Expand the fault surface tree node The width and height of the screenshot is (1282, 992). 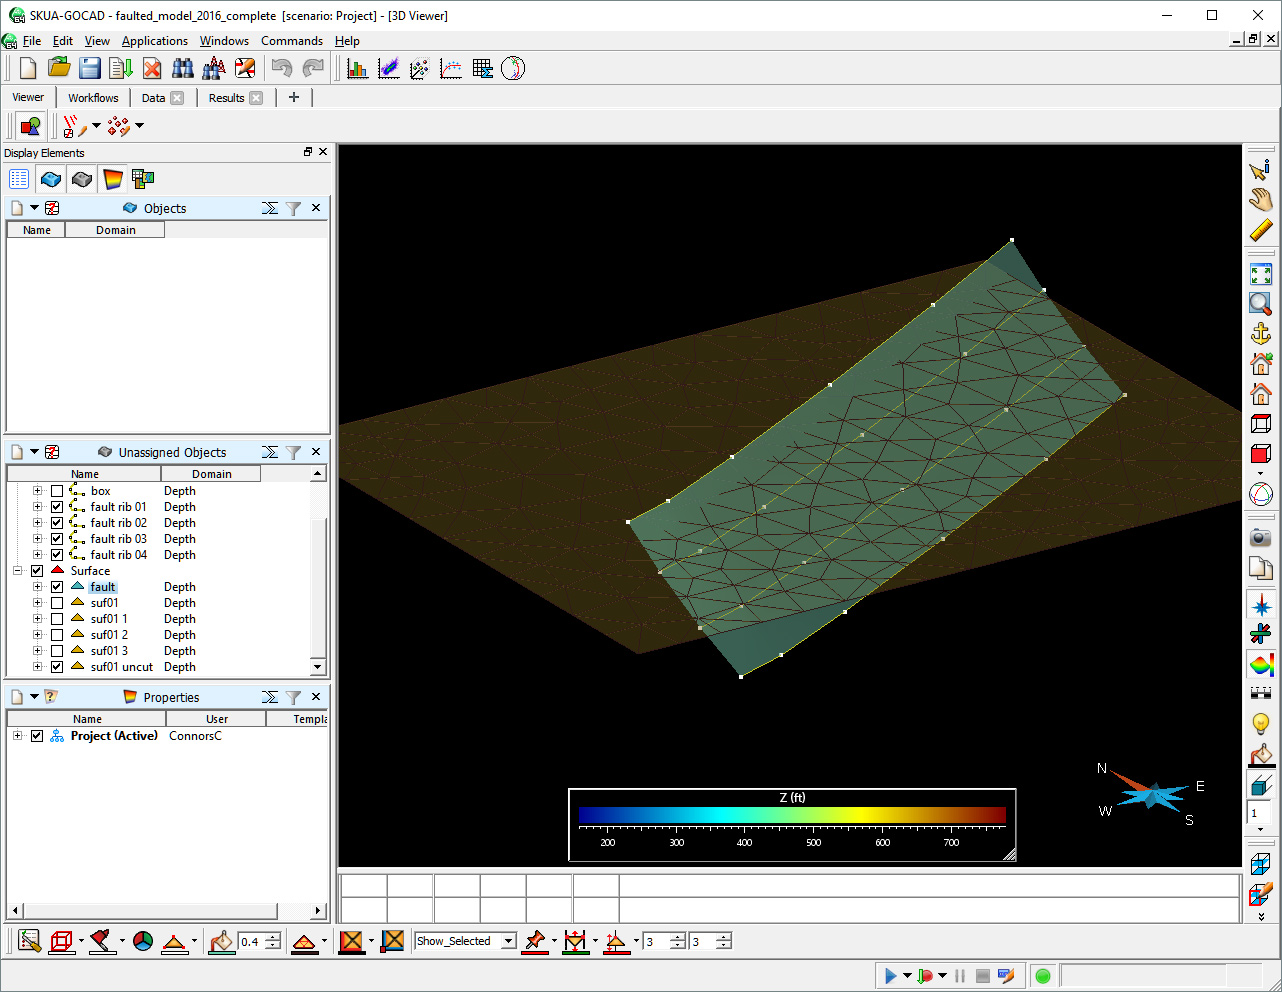tap(37, 587)
